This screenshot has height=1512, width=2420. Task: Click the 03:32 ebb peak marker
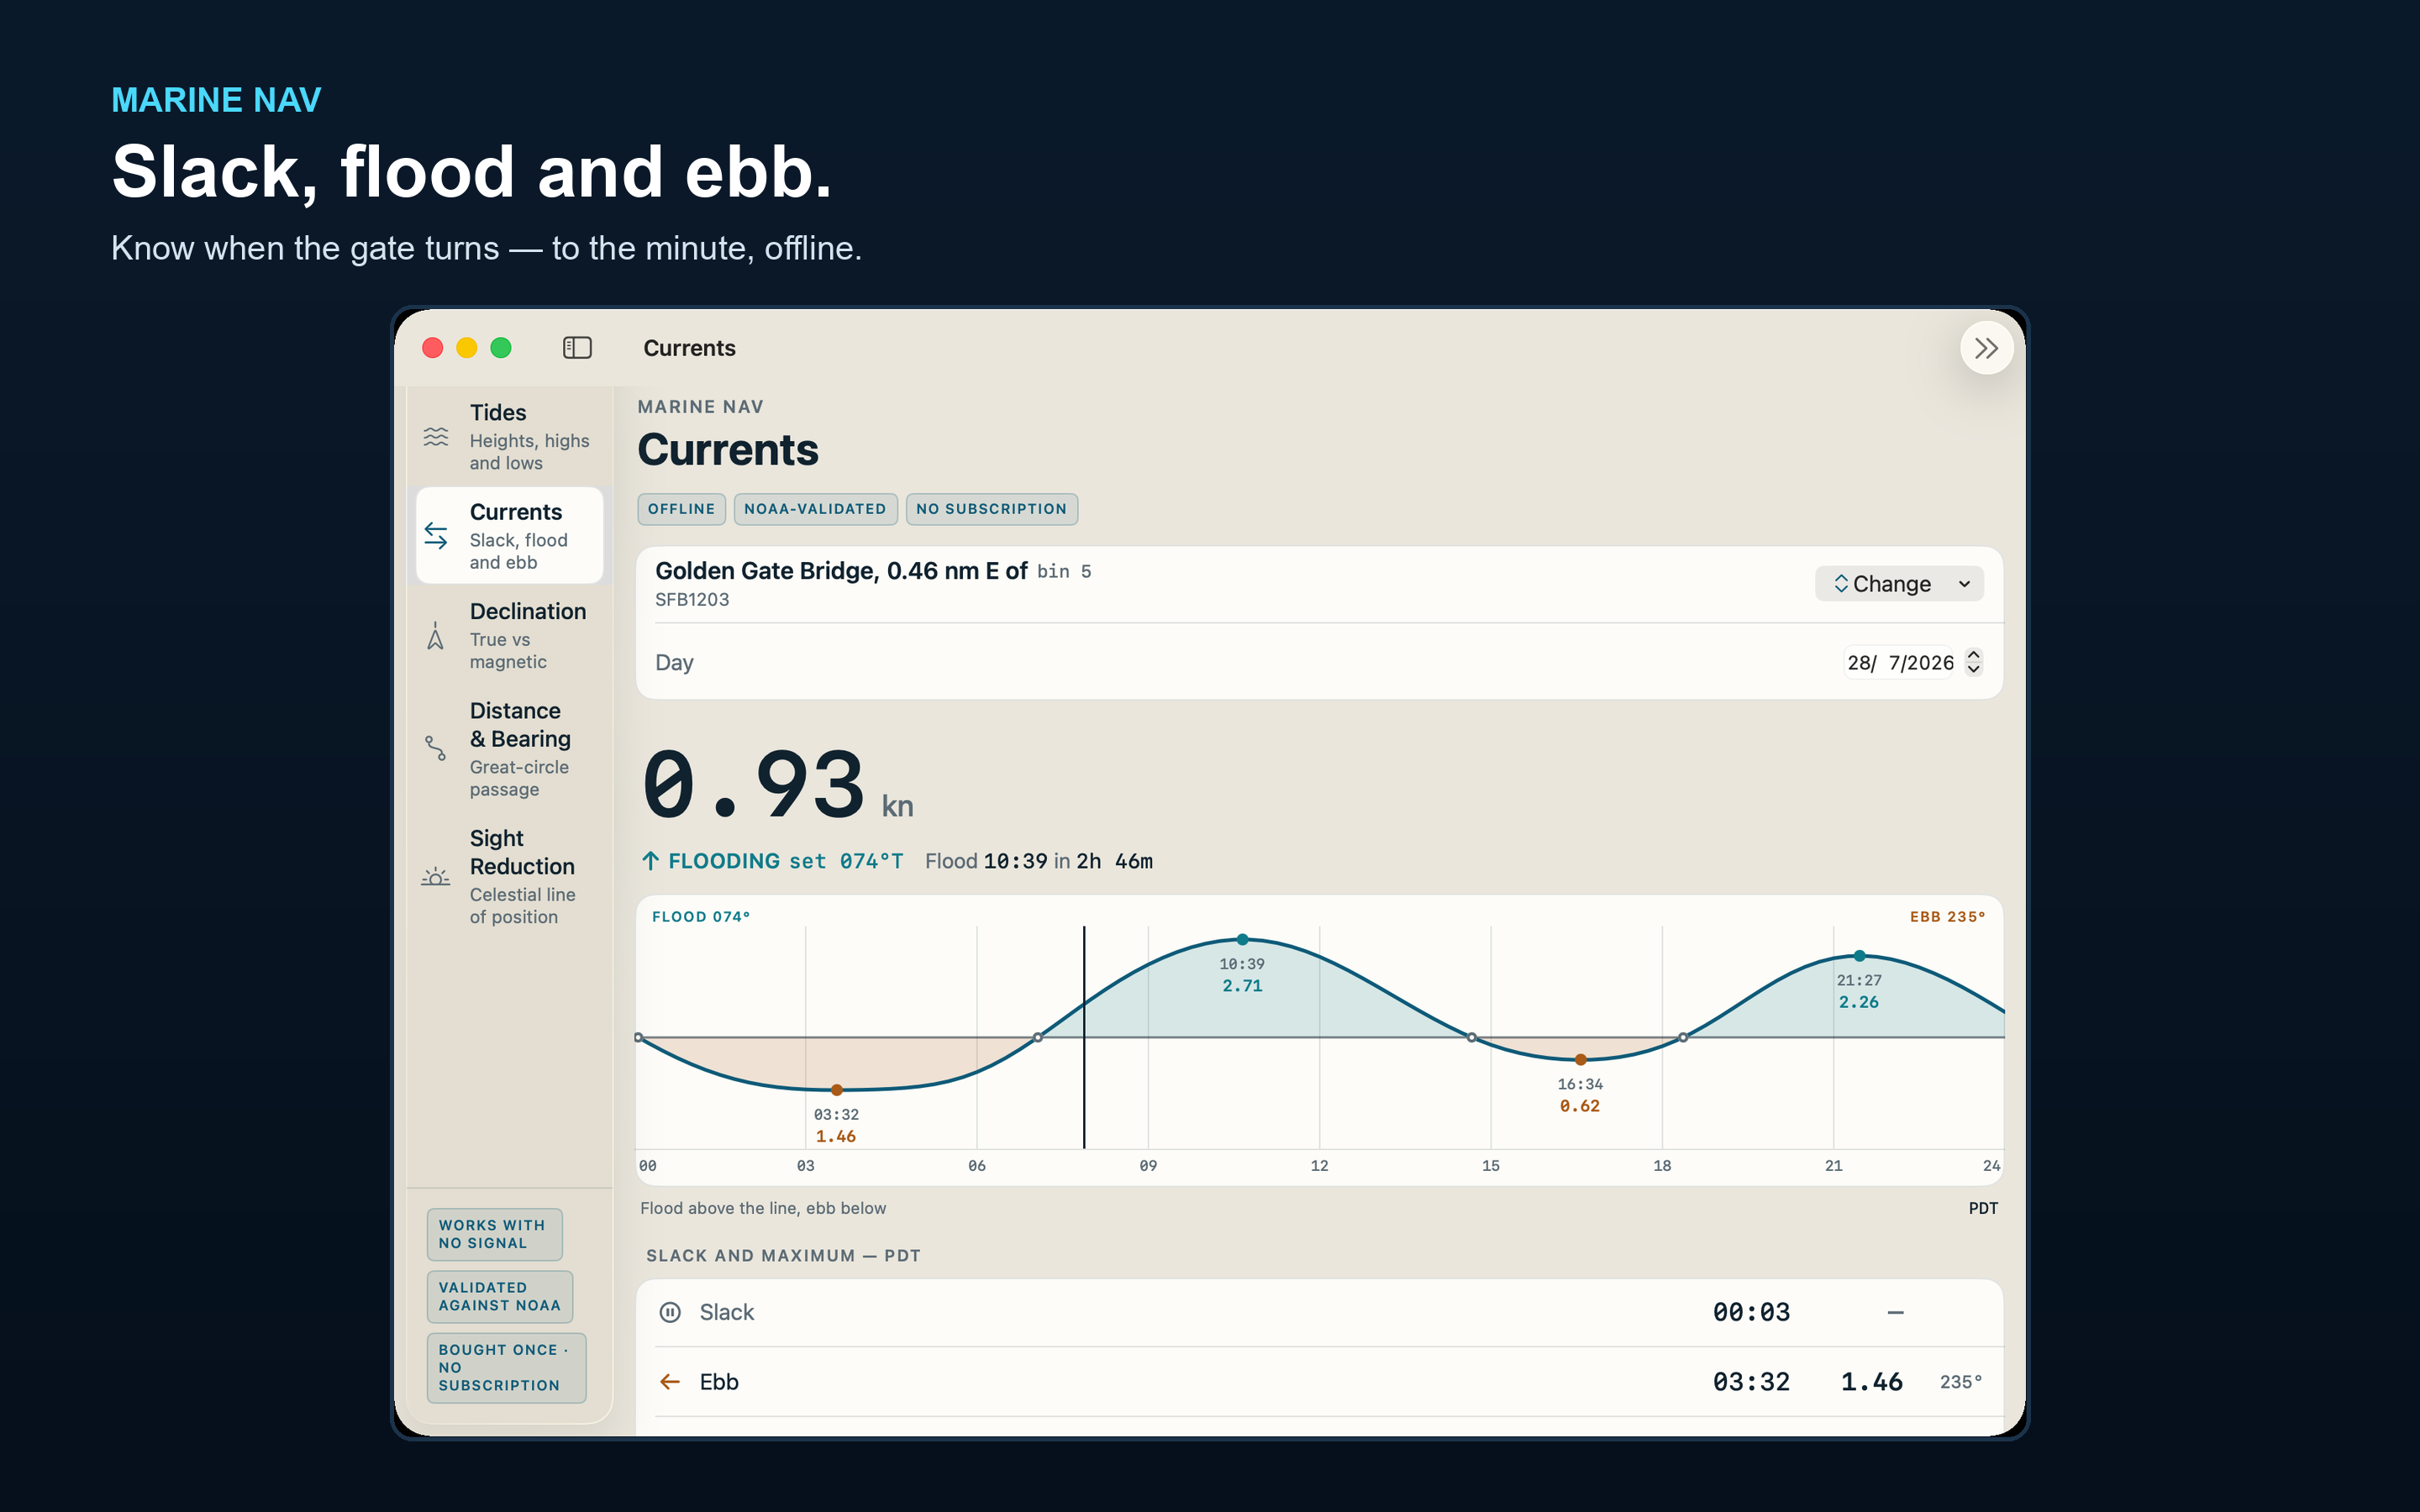click(837, 1090)
